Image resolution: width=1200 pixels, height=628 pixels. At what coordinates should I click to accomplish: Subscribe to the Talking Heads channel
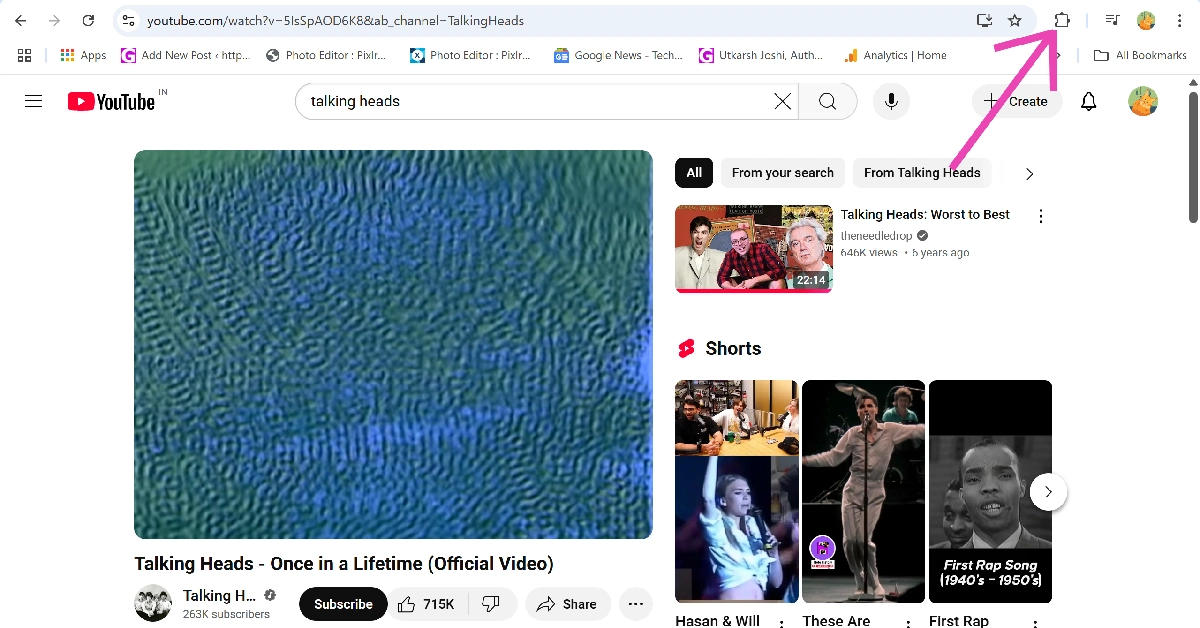coord(342,604)
